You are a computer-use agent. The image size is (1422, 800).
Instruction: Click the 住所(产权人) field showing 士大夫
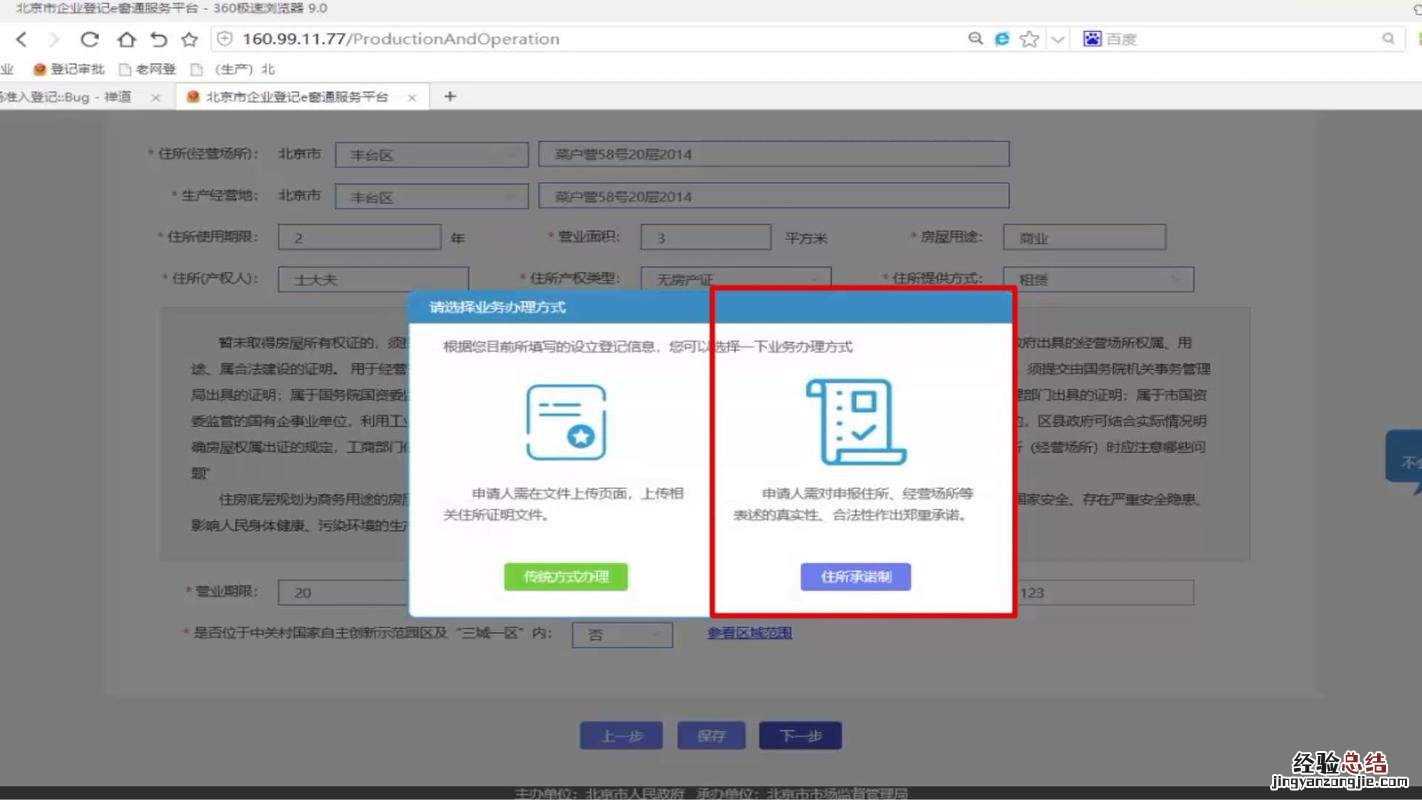[373, 279]
